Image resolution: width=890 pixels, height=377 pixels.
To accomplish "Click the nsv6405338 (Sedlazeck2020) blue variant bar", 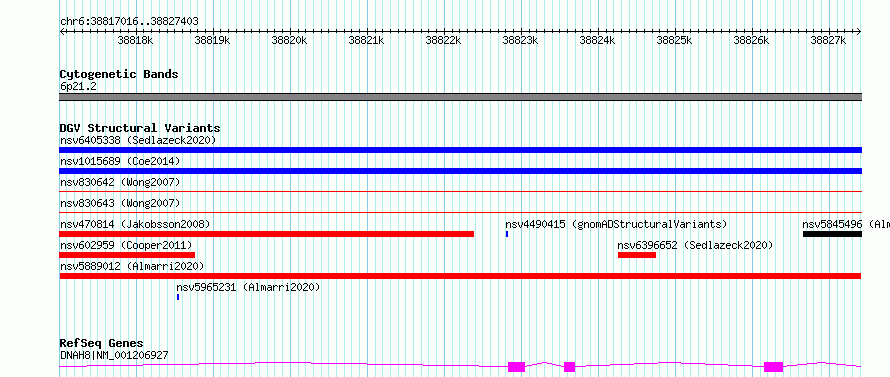I will tap(460, 150).
